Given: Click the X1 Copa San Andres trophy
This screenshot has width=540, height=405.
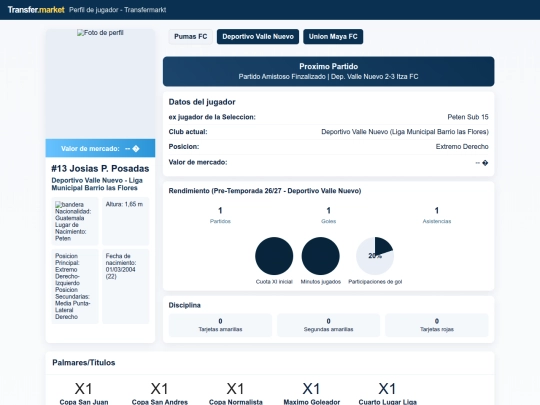Looking at the screenshot, I should click(x=160, y=393).
